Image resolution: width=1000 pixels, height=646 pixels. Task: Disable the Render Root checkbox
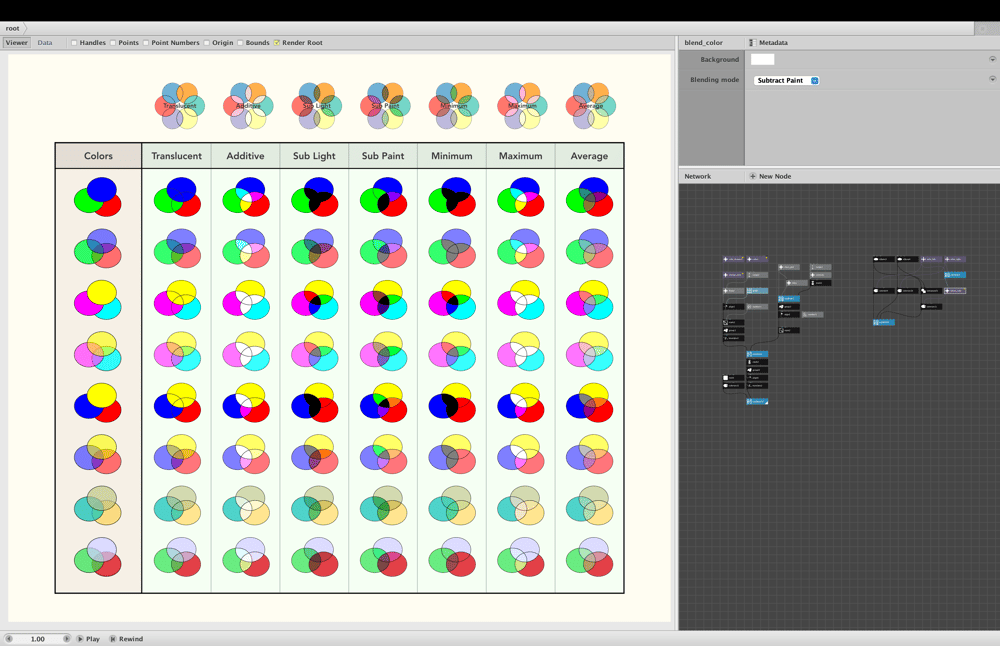tap(277, 43)
